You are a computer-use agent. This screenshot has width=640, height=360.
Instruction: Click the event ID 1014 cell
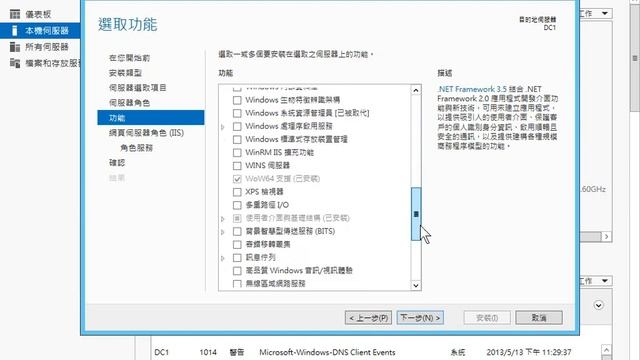(208, 352)
